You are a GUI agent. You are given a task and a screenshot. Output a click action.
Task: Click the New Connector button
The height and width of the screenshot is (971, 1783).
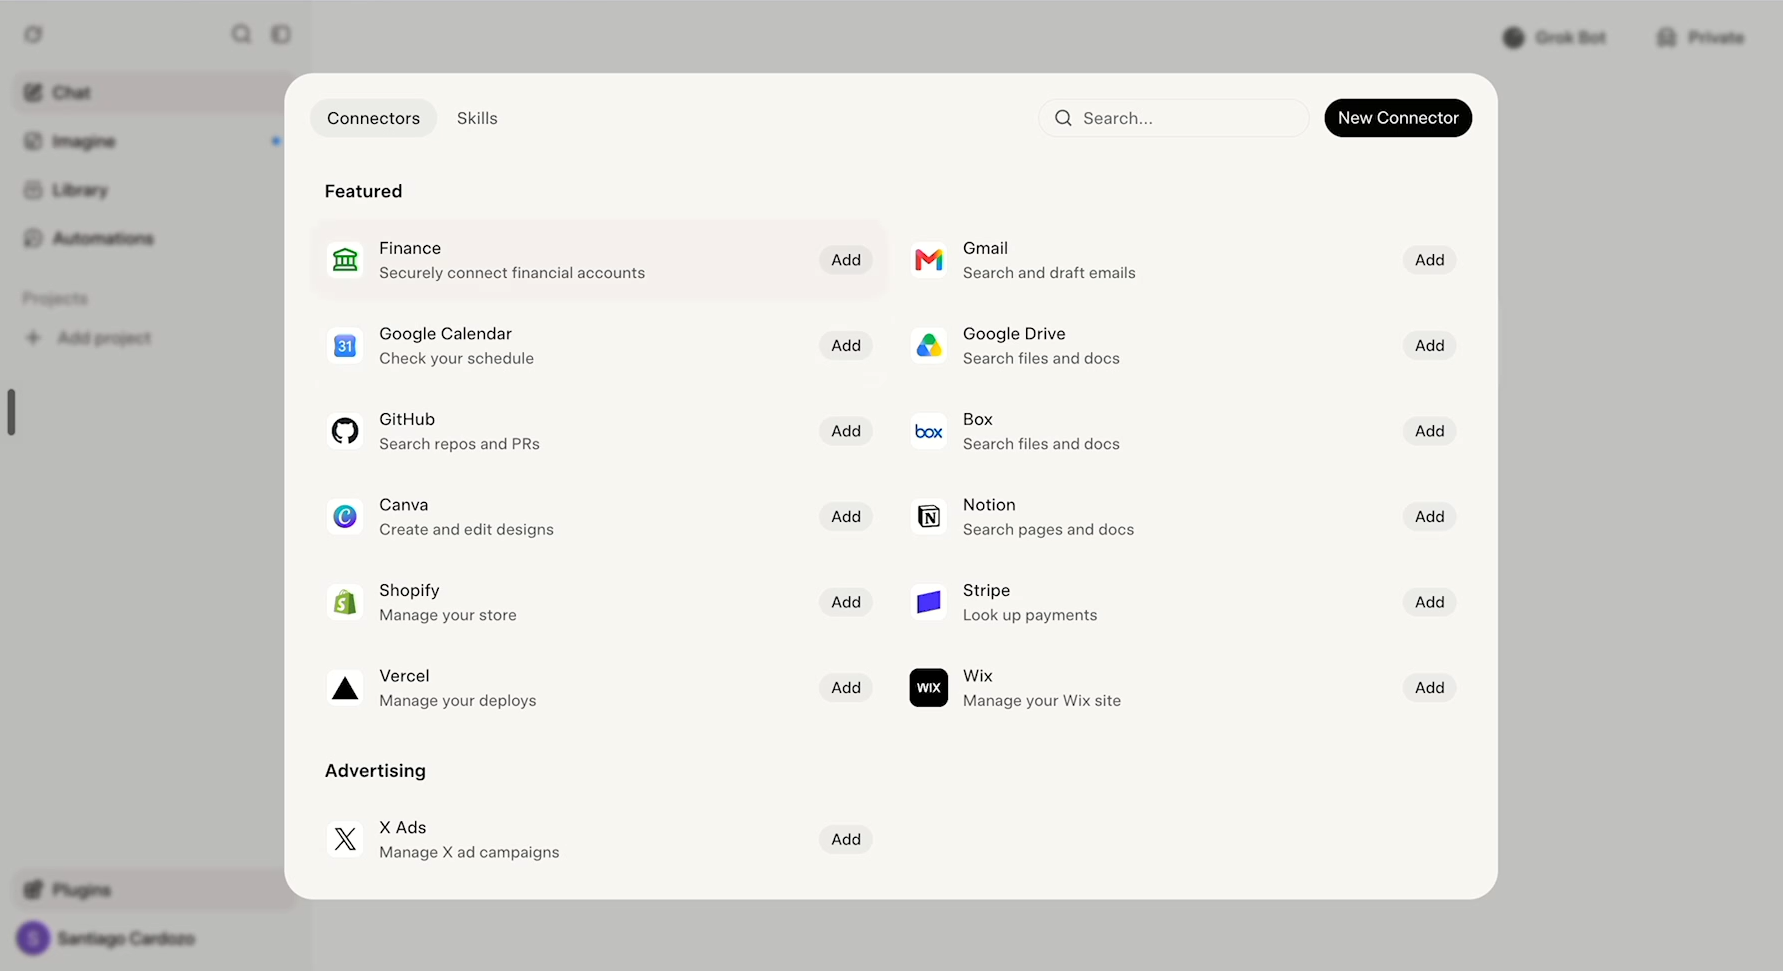[1398, 118]
